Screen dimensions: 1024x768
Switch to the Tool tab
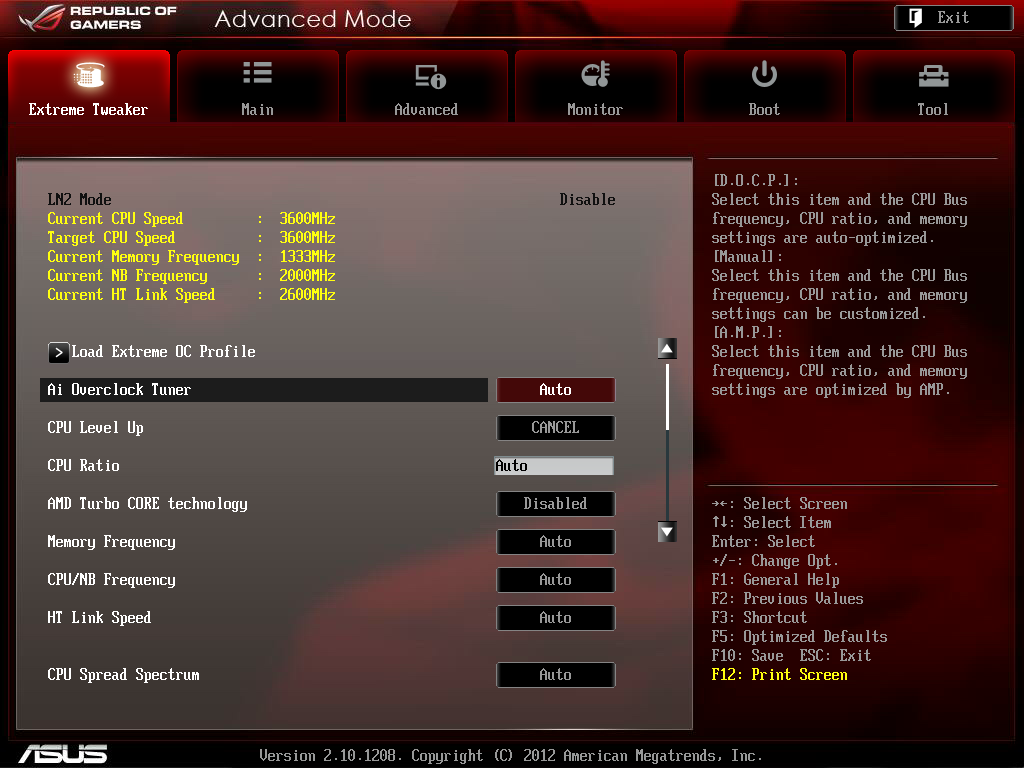click(x=933, y=86)
